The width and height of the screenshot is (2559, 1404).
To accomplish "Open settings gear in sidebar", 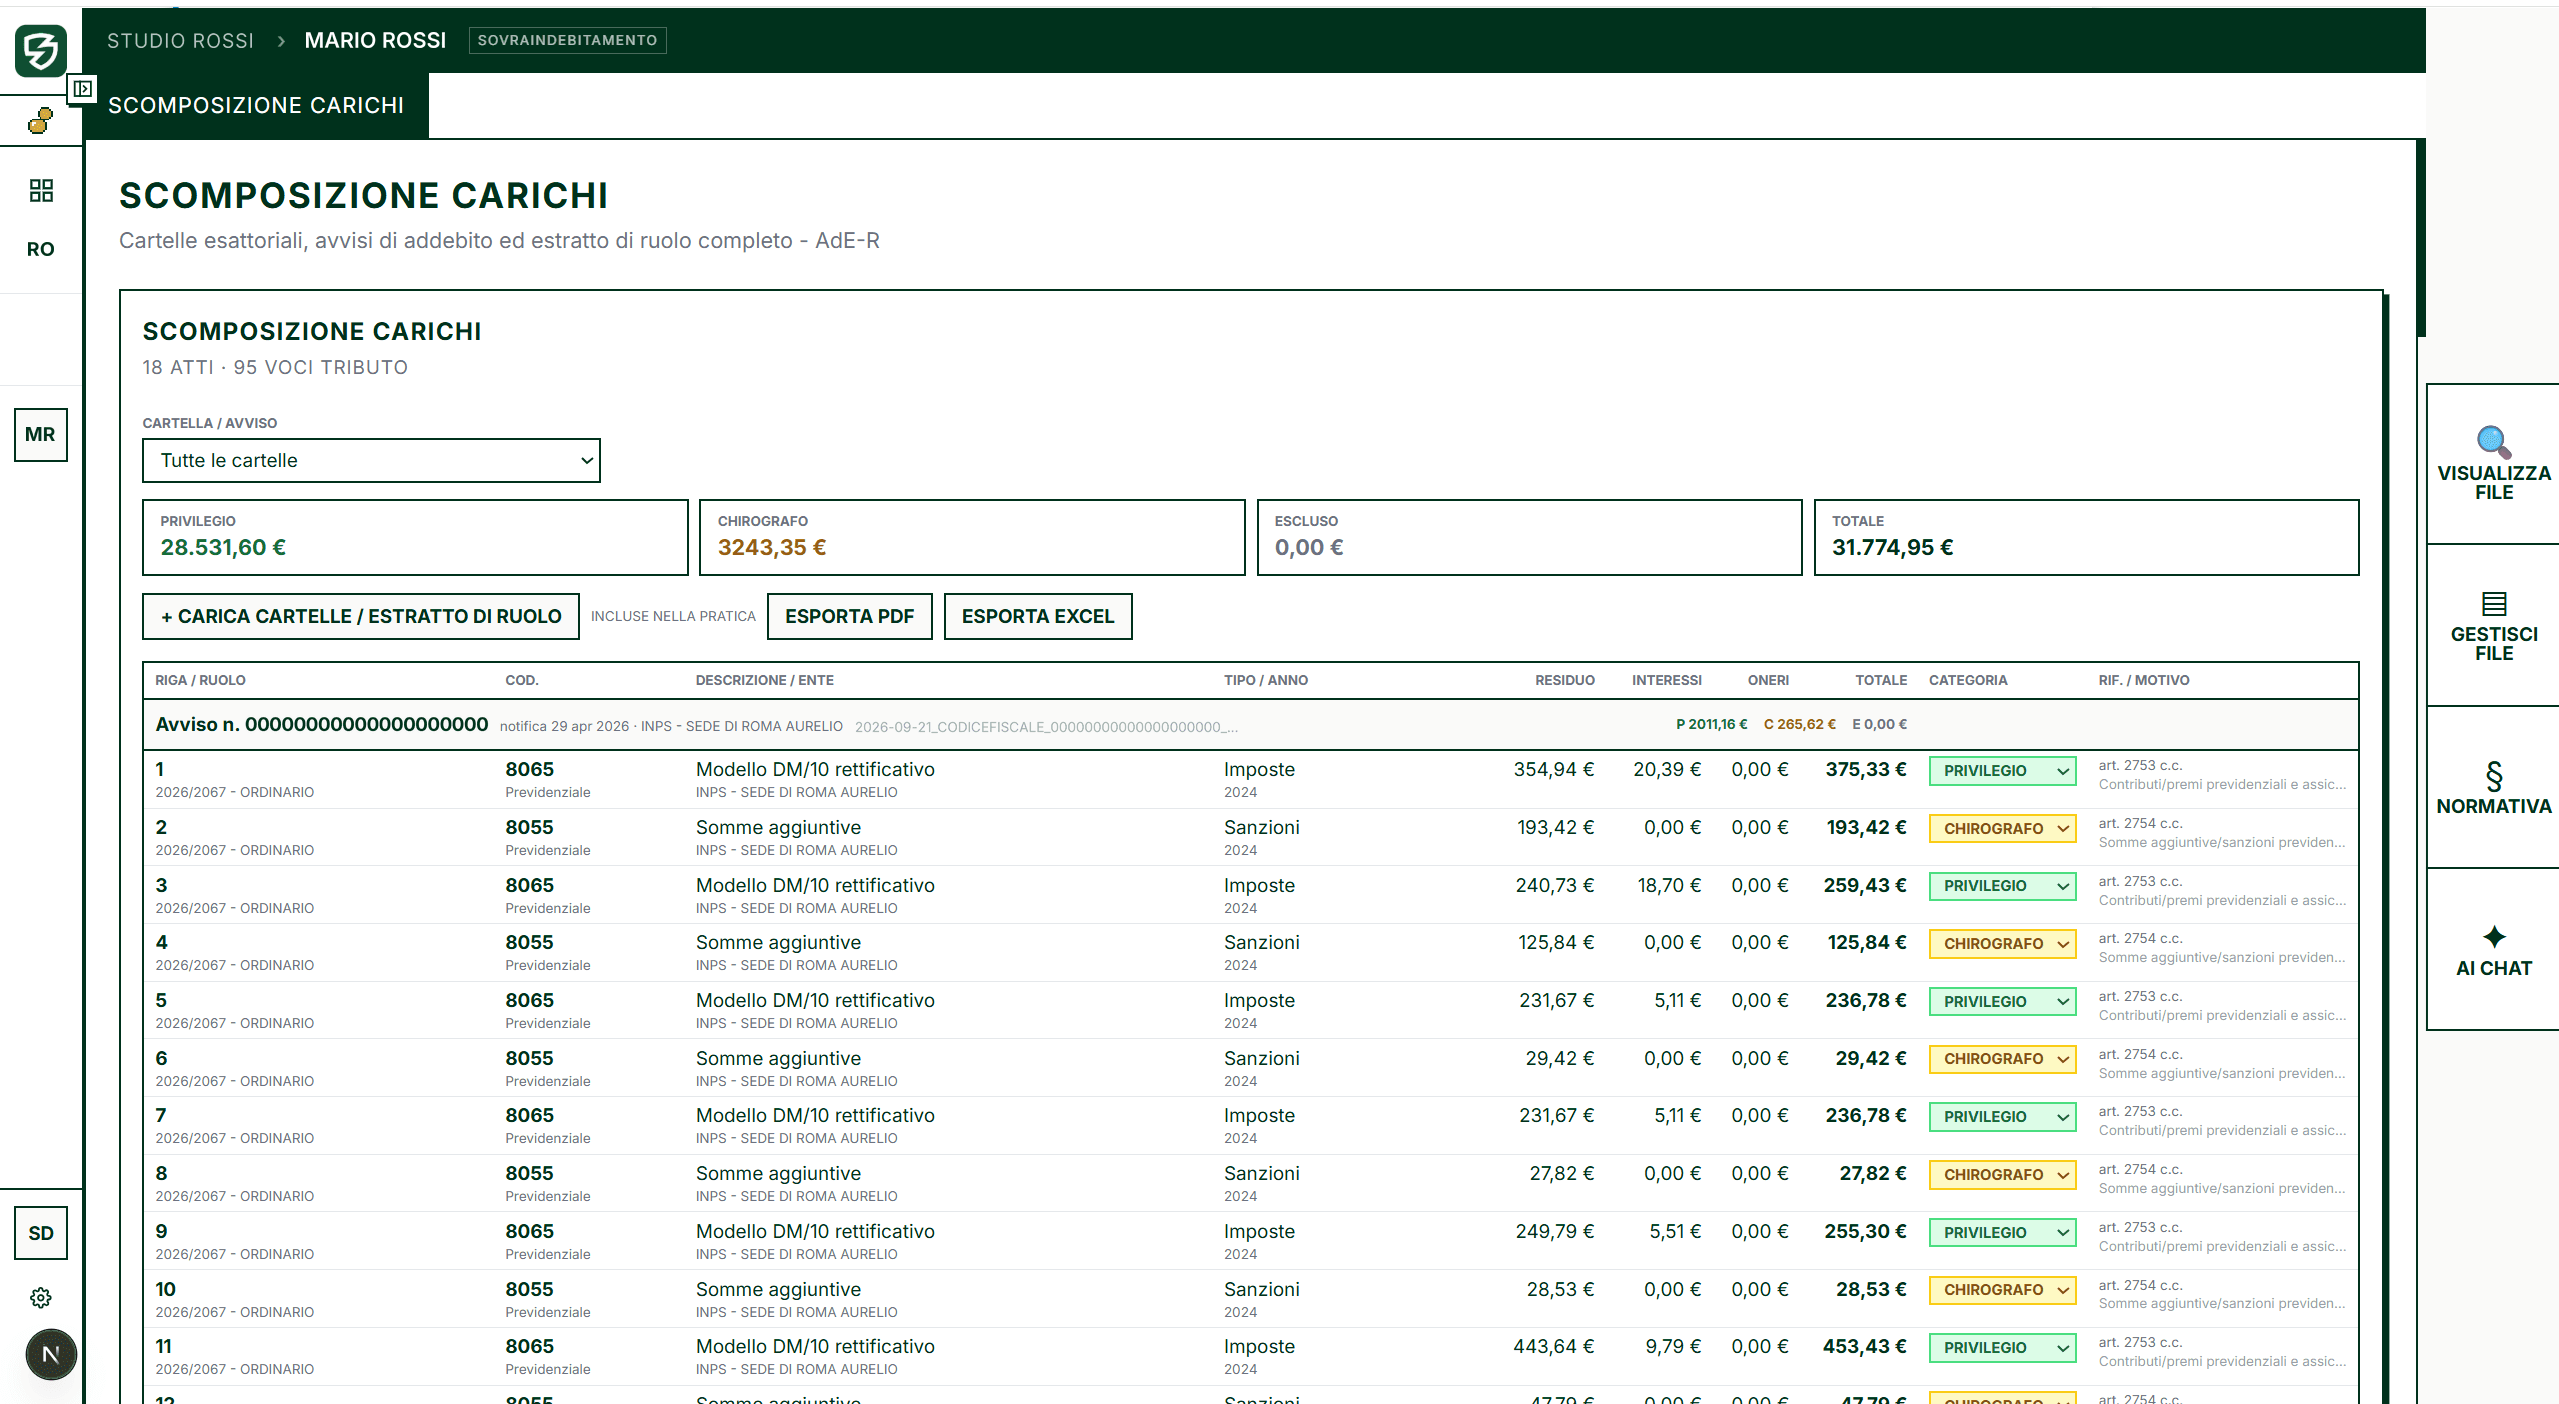I will [41, 1298].
